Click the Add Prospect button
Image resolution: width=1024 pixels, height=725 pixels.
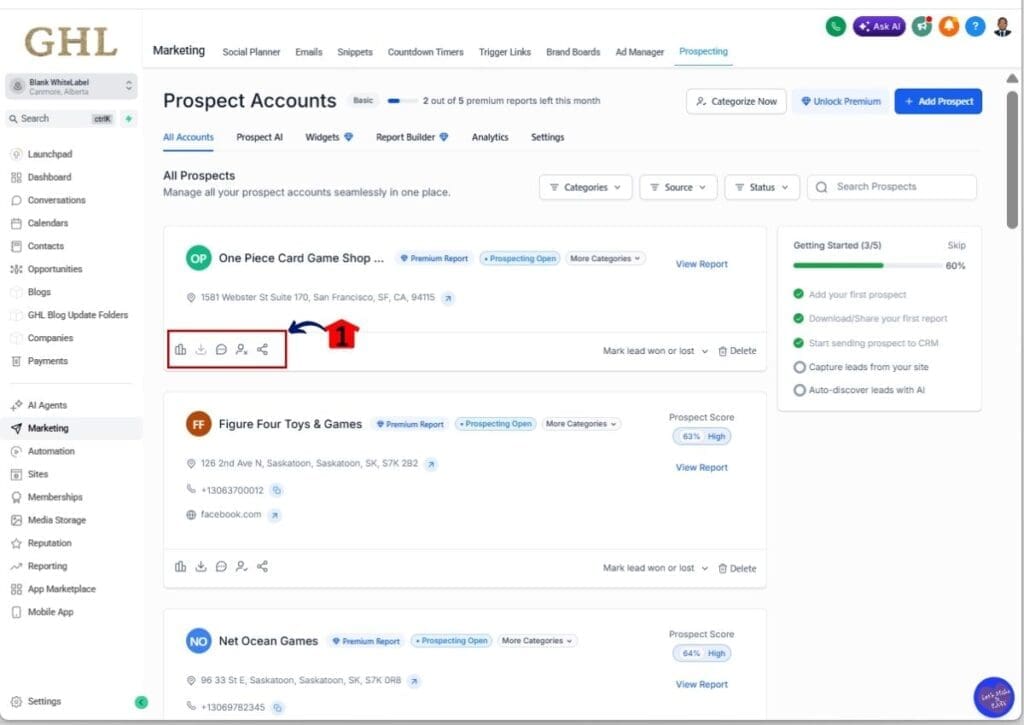click(x=938, y=101)
